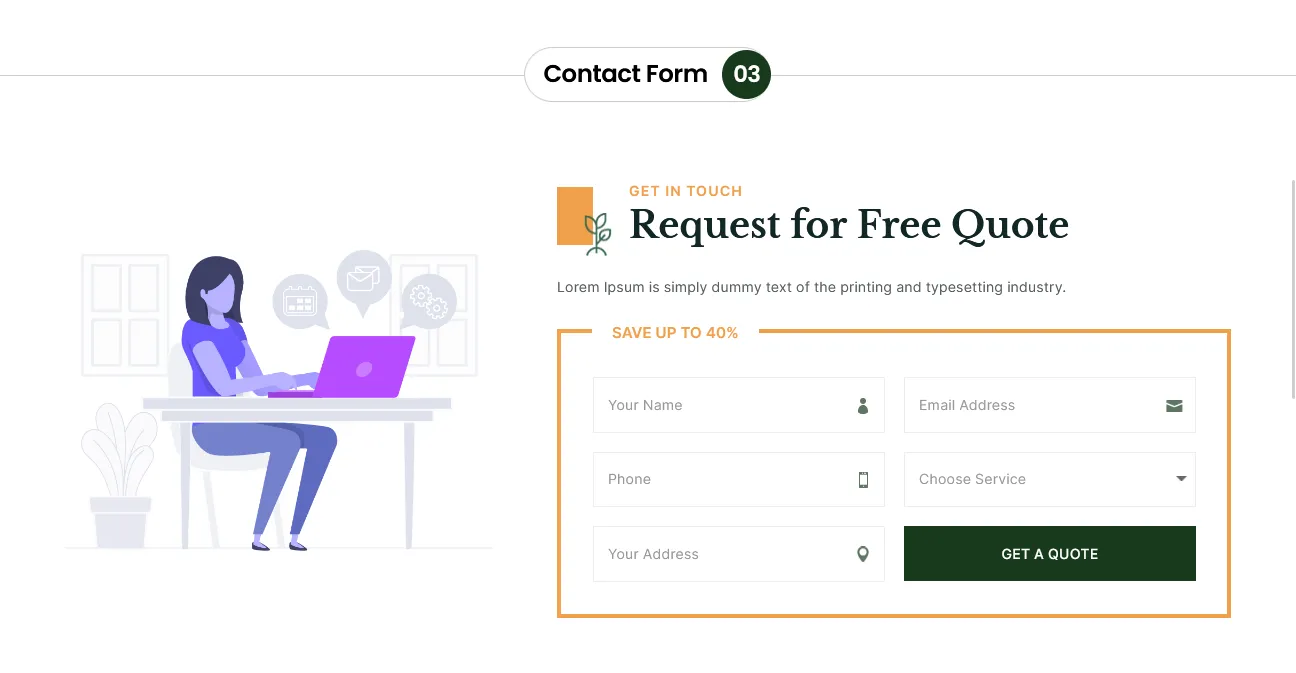The width and height of the screenshot is (1296, 673).
Task: Click the plant sprout icon beside the heading
Action: [x=597, y=234]
